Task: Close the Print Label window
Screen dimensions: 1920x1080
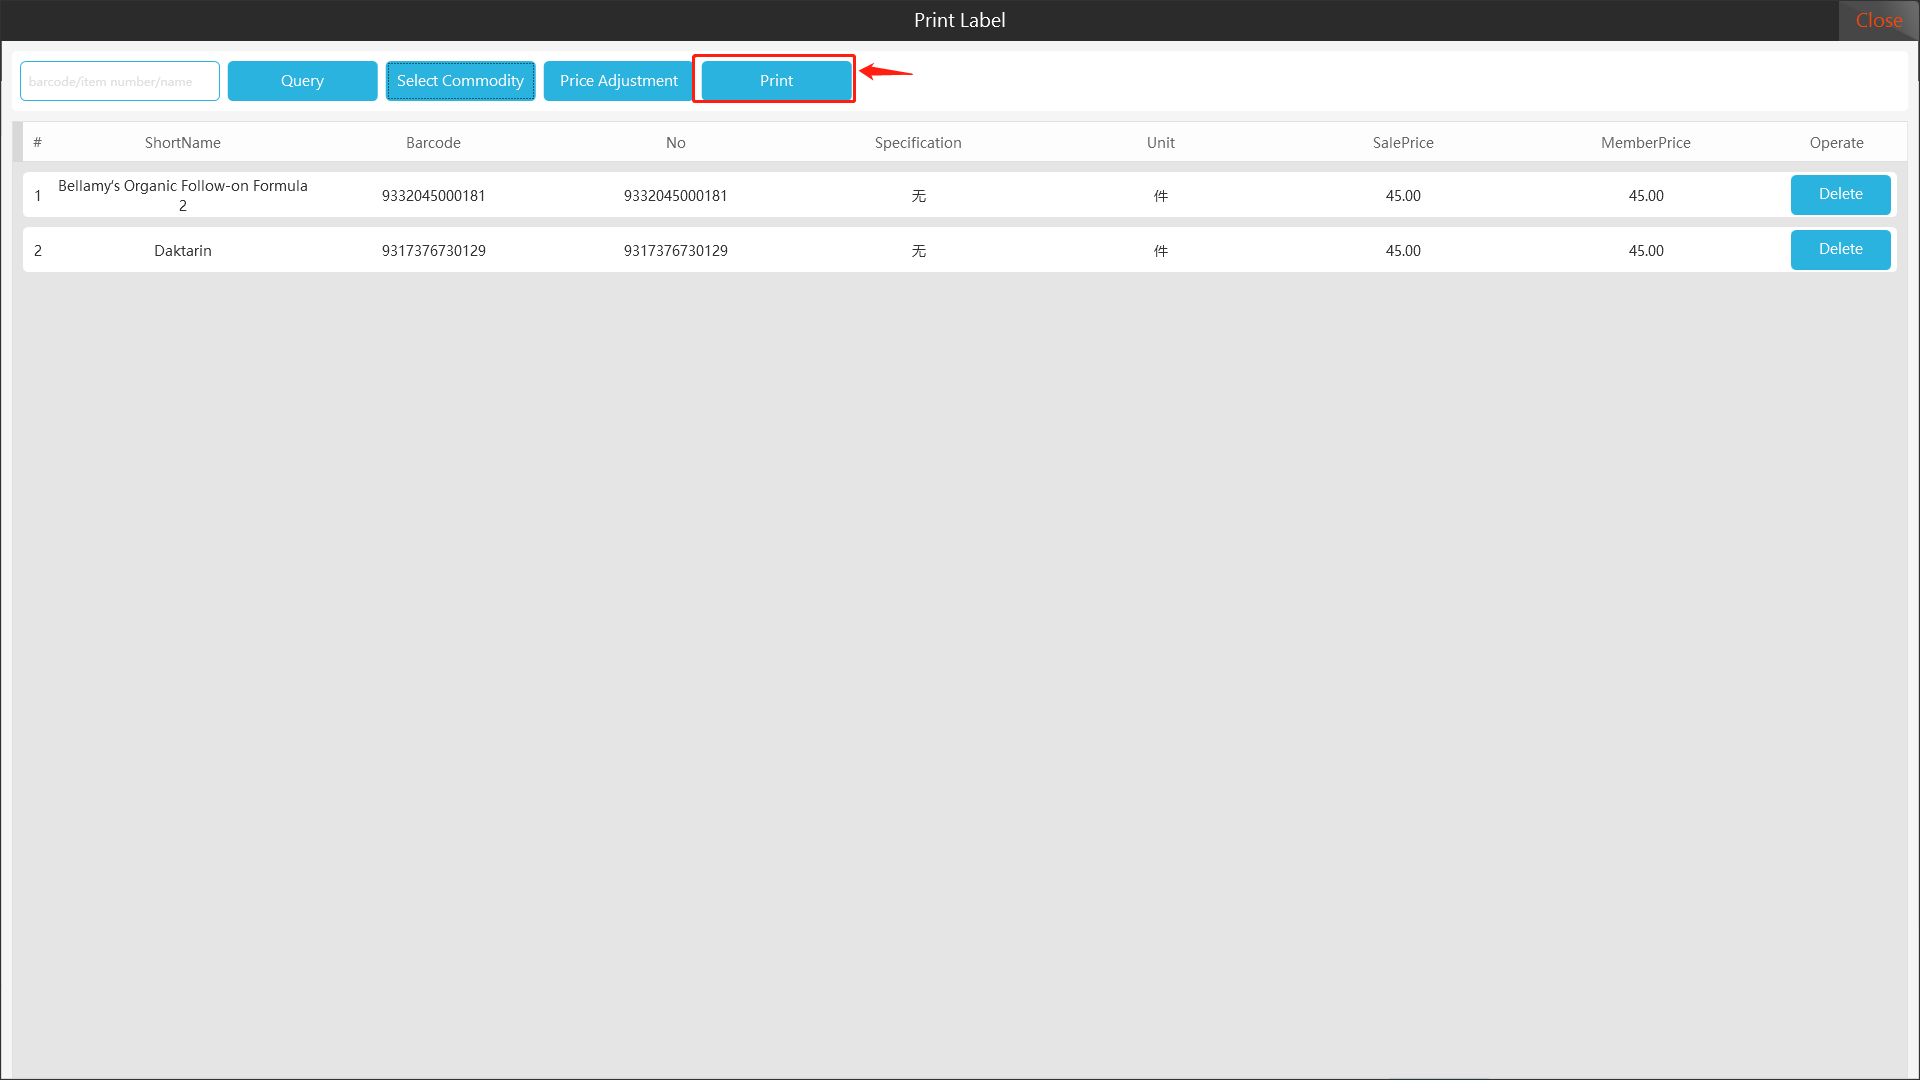Action: coord(1878,20)
